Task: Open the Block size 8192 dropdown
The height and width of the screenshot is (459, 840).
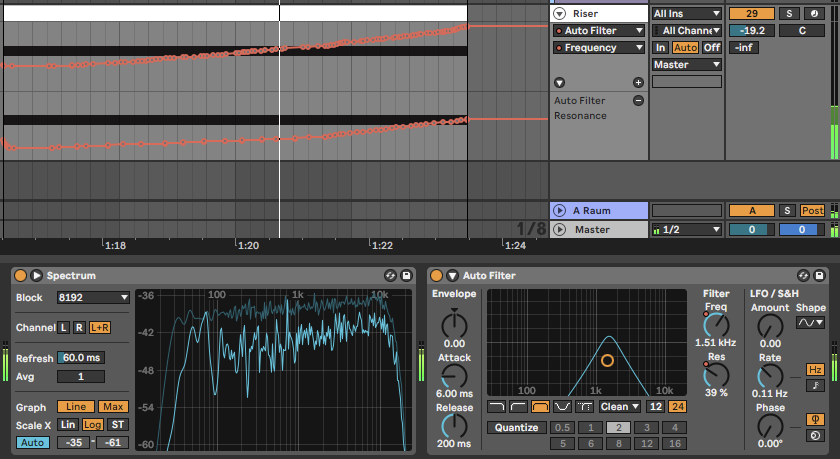Action: click(x=93, y=297)
